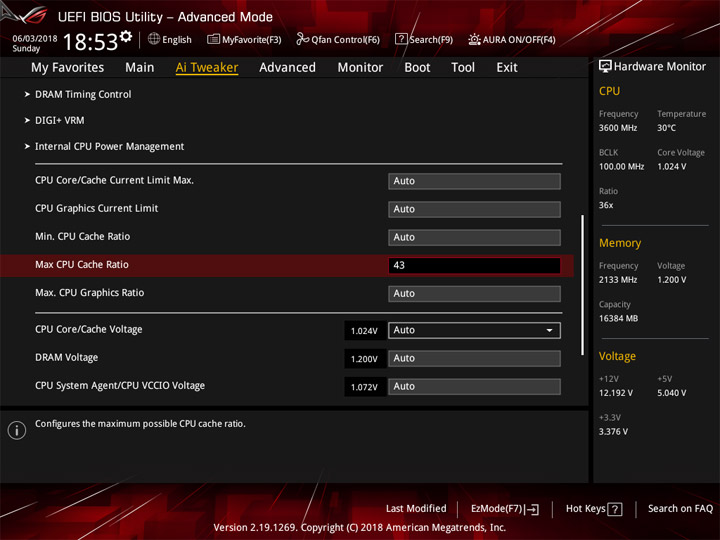
Task: Click the 06/03/2018 Sunday date
Action: click(x=34, y=43)
